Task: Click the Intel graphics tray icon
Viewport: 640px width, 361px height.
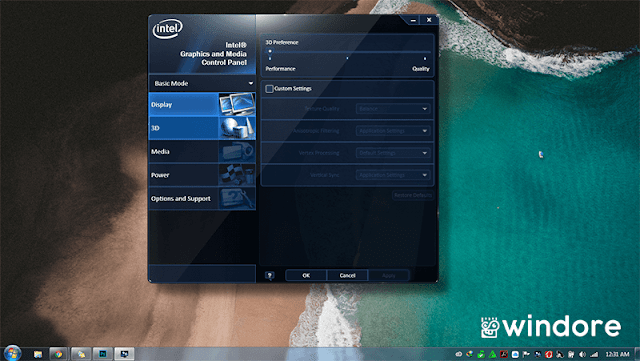Action: pyautogui.click(x=538, y=354)
